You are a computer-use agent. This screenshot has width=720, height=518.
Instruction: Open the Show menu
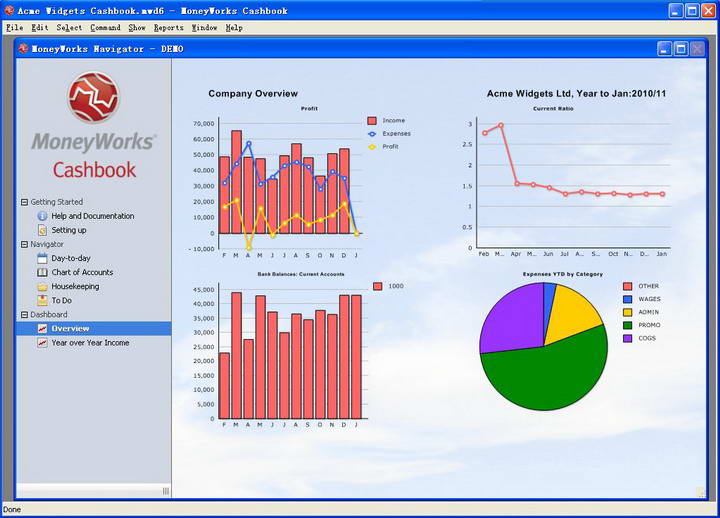(137, 28)
